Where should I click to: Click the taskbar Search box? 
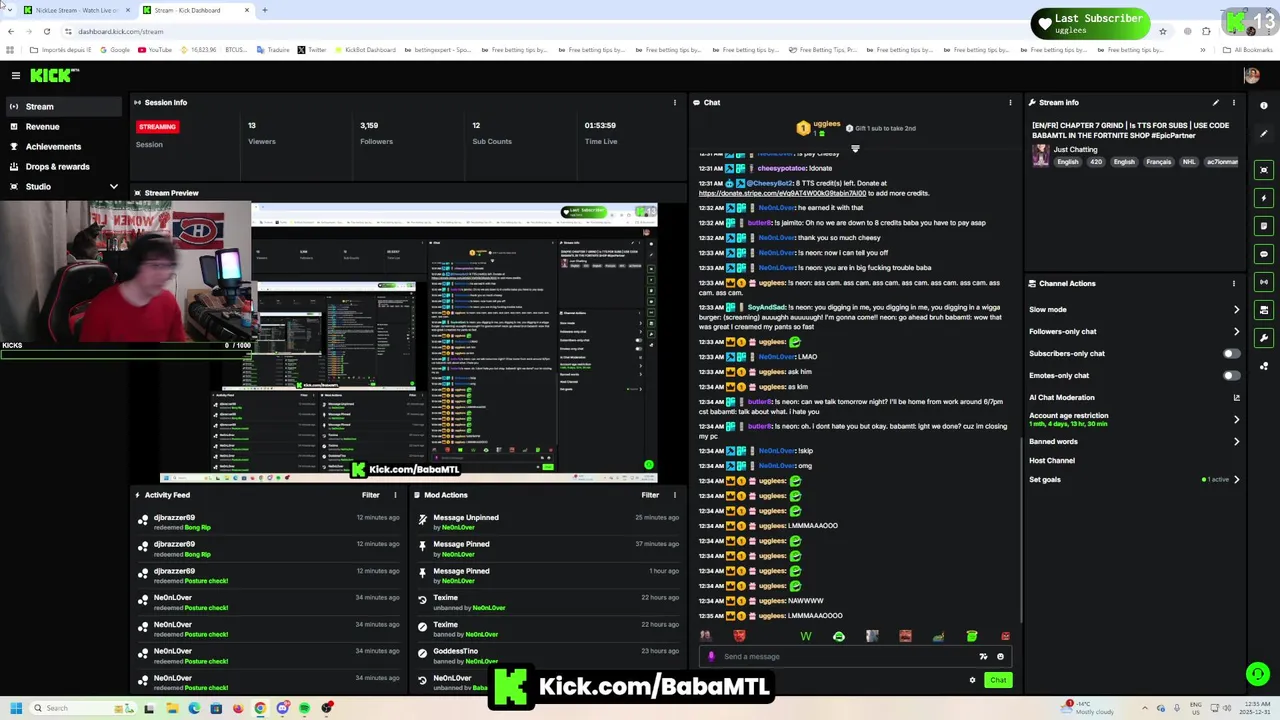point(83,708)
